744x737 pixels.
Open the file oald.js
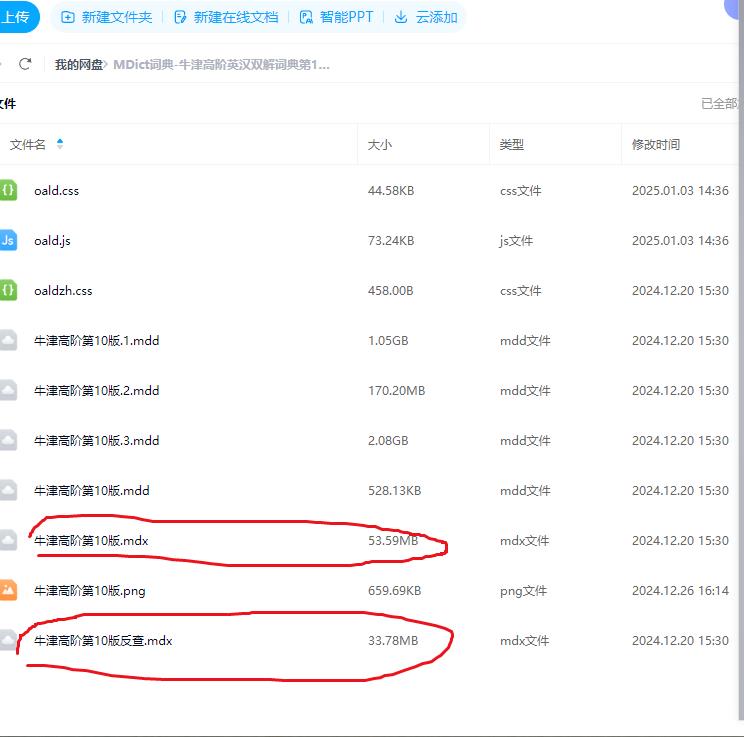[x=52, y=241]
